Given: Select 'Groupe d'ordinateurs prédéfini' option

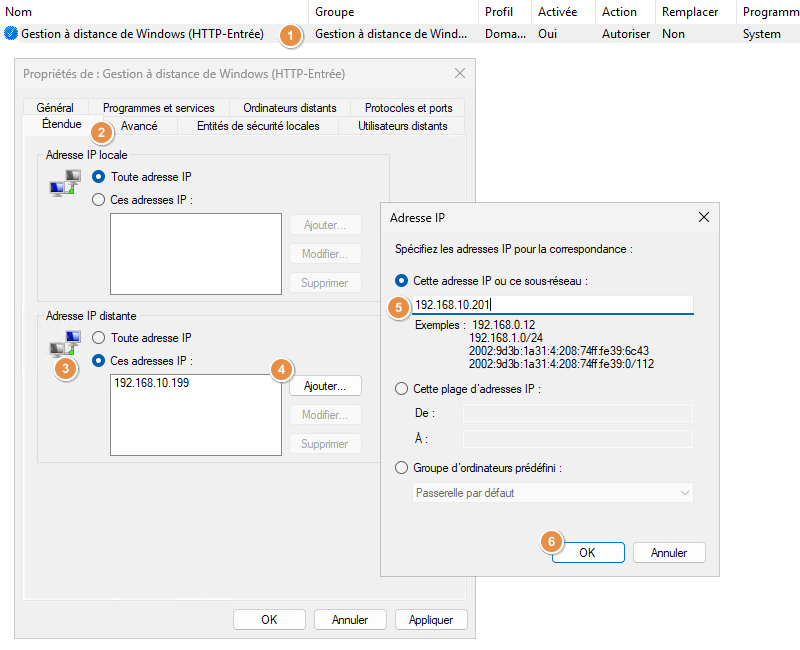Looking at the screenshot, I should (402, 467).
